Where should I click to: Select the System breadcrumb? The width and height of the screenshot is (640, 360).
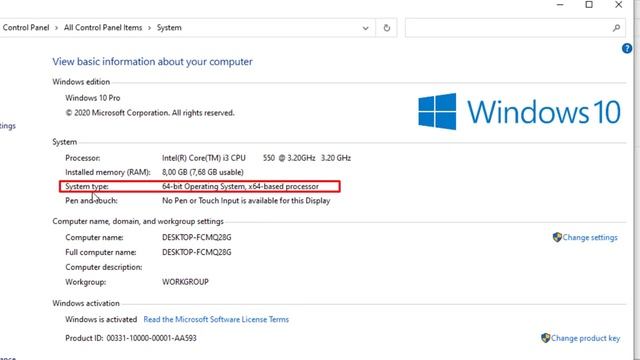[169, 28]
